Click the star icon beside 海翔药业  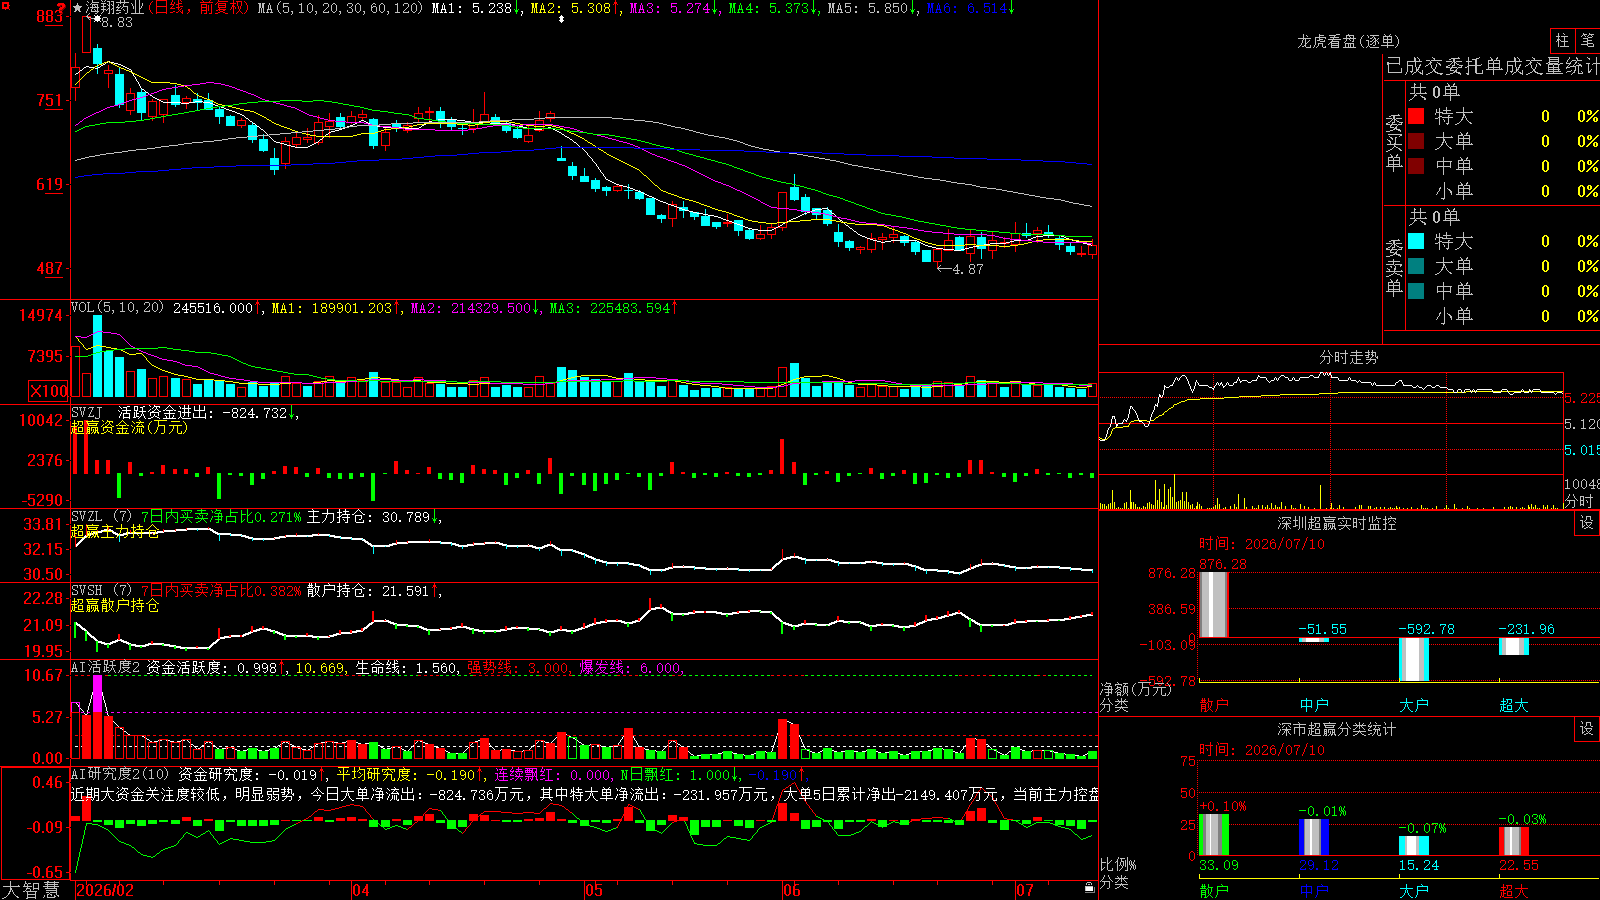click(x=78, y=8)
